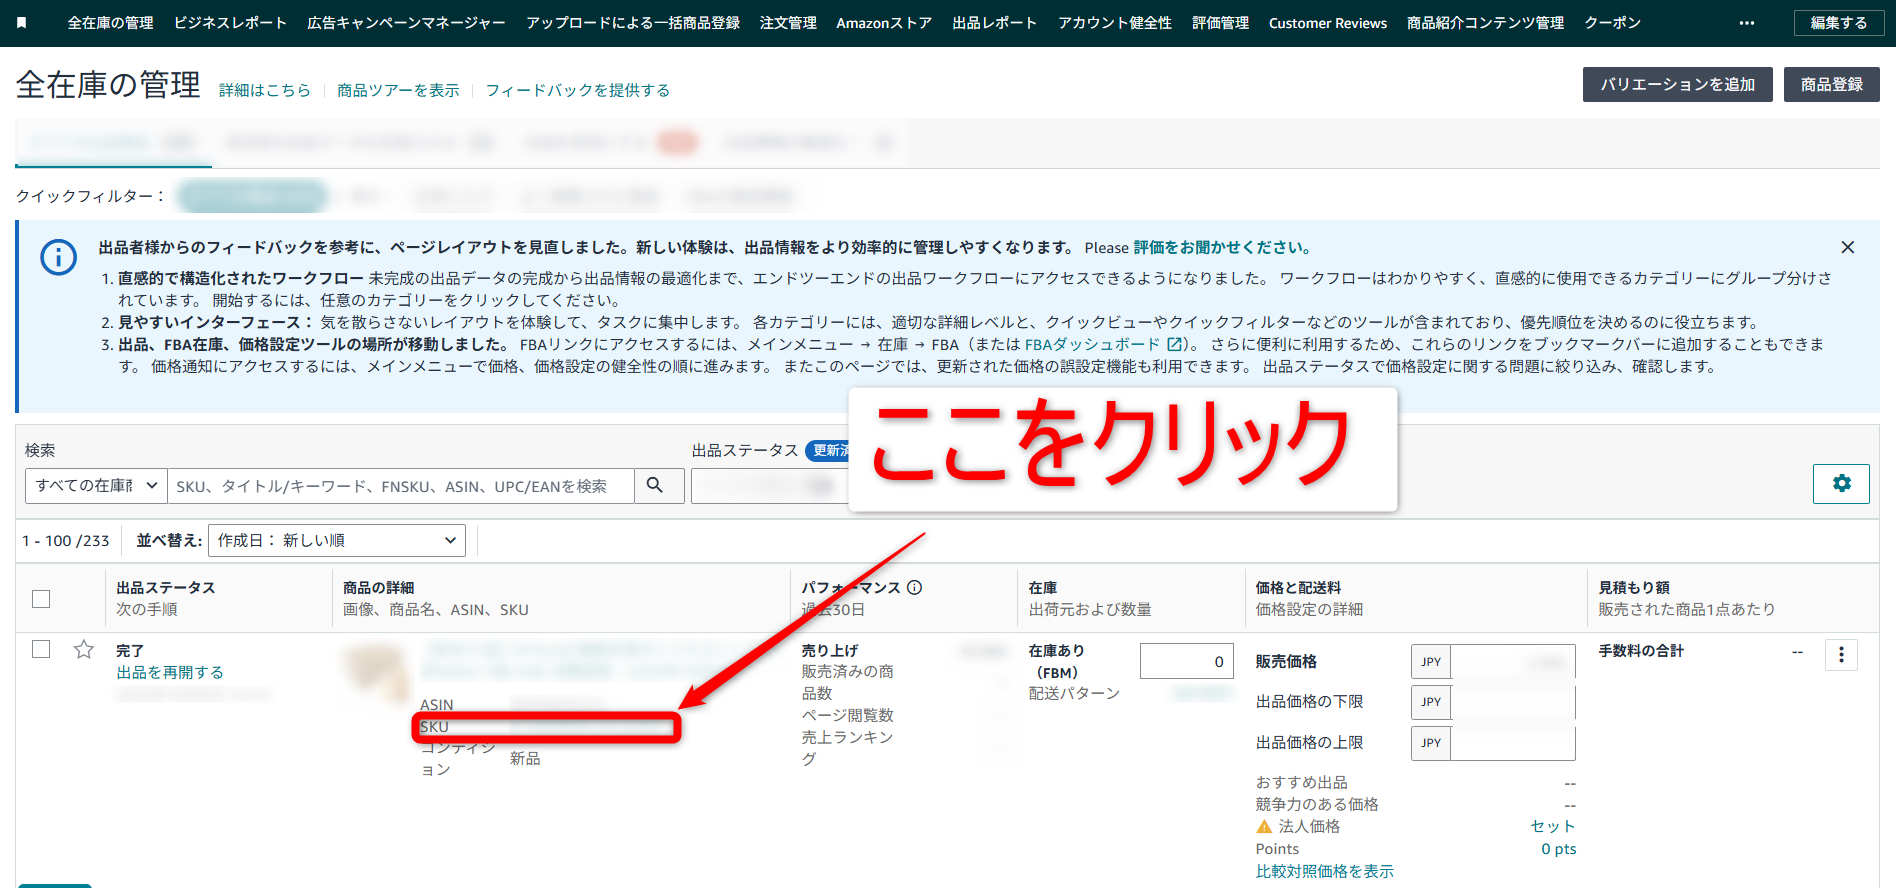Image resolution: width=1896 pixels, height=888 pixels.
Task: Click the FBM inventory quantity field
Action: pos(1186,661)
